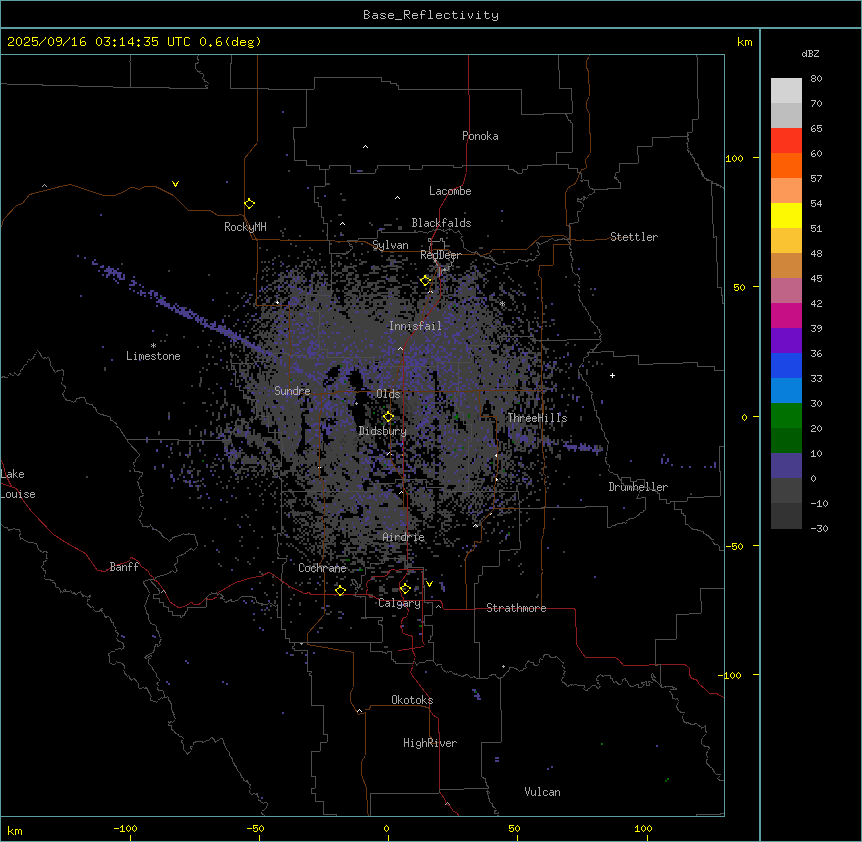Select the Lake Louise label
The image size is (862, 842).
coord(18,484)
